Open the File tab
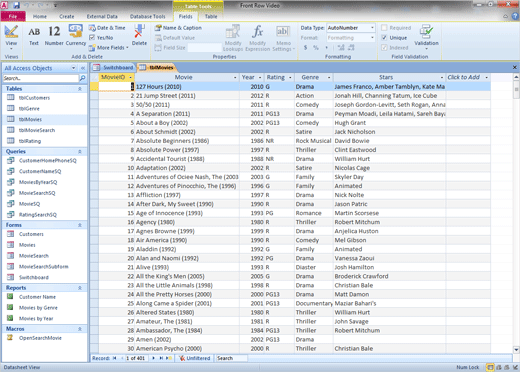The height and width of the screenshot is (372, 520). click(x=13, y=16)
